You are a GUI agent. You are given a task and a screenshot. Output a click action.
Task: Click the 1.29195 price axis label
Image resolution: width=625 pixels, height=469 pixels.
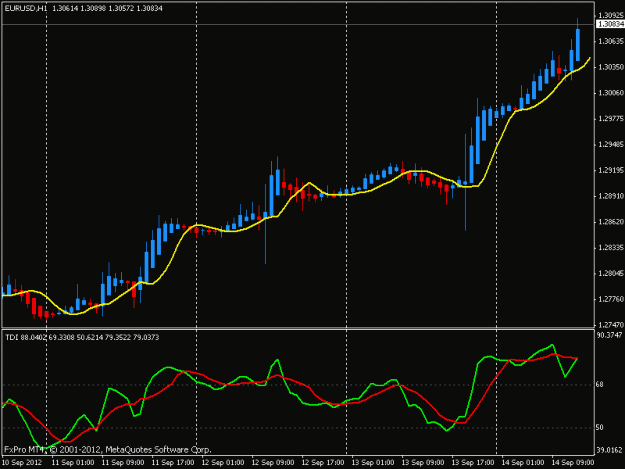611,170
